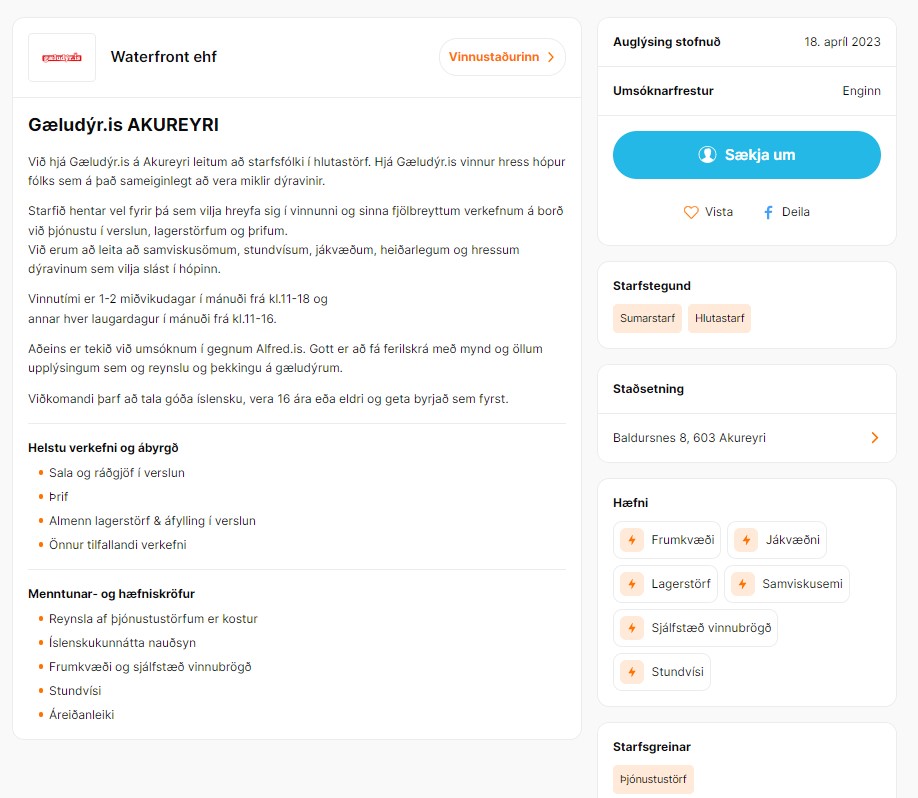Expand location arrow for Baldursnes 8
The height and width of the screenshot is (798, 918).
875,437
